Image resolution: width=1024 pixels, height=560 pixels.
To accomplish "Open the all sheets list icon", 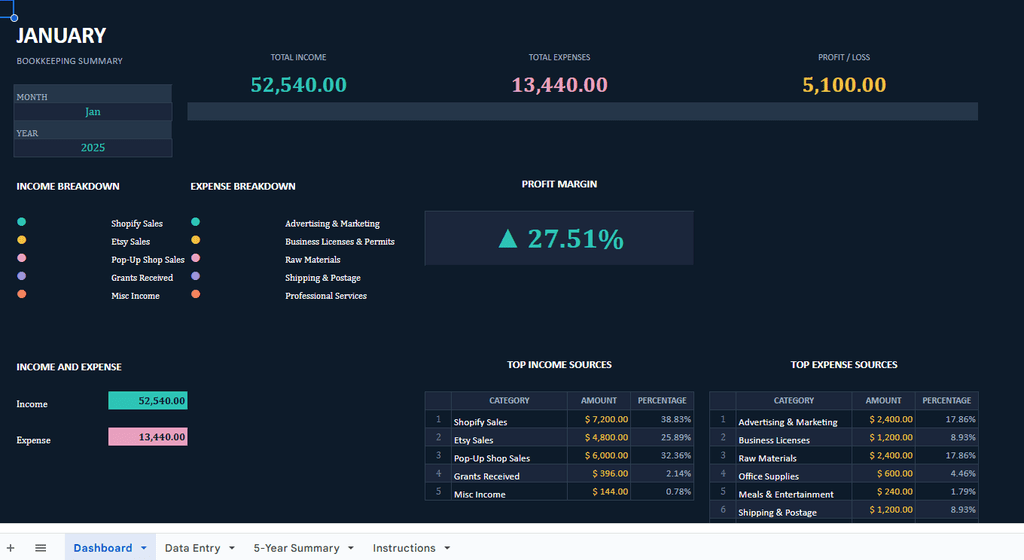I will [41, 548].
